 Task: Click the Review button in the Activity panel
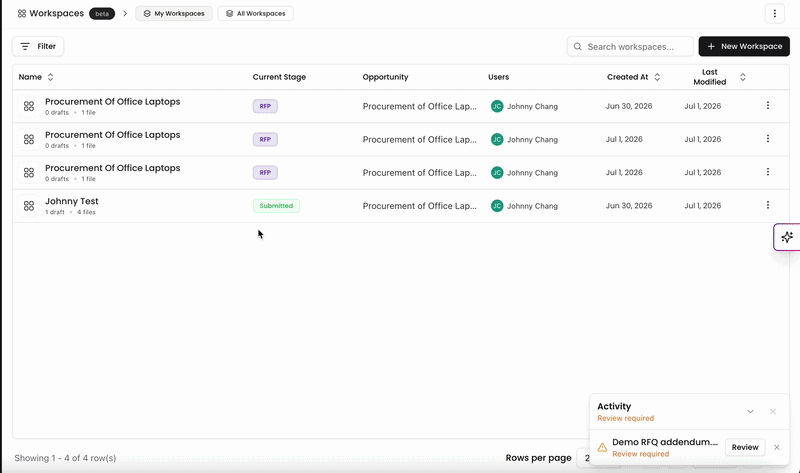tap(745, 447)
